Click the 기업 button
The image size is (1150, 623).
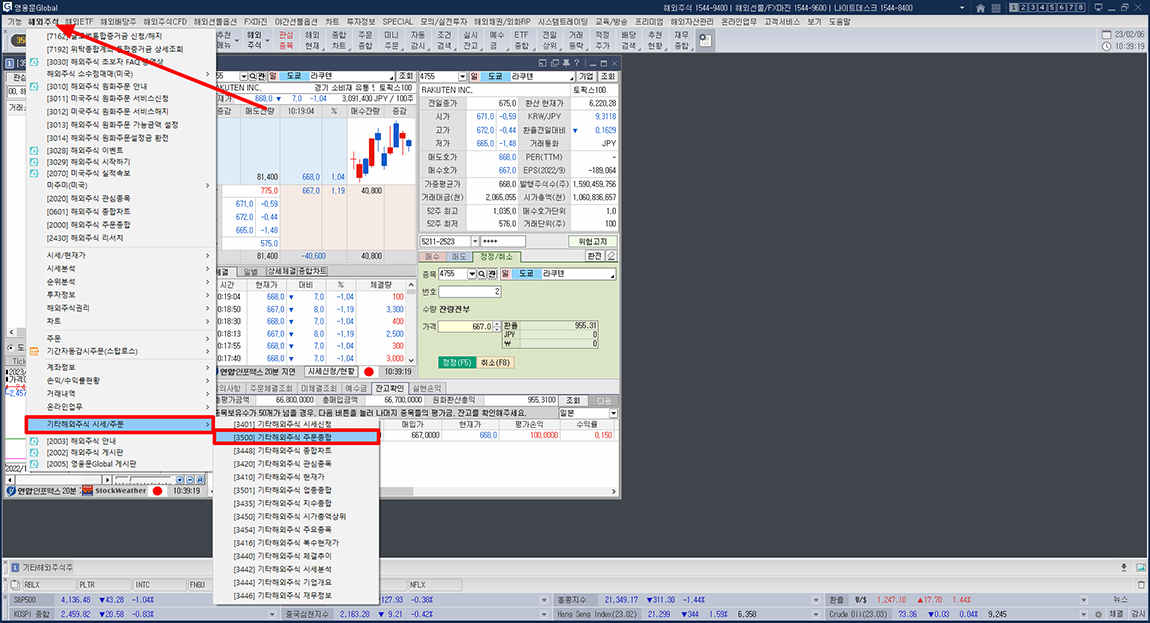[x=587, y=76]
